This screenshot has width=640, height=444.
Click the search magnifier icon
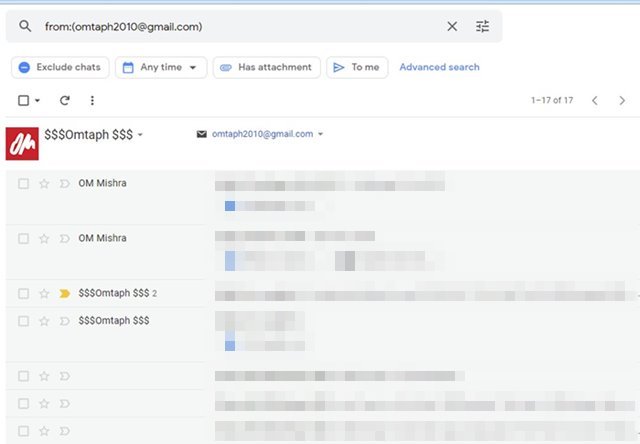(25, 27)
